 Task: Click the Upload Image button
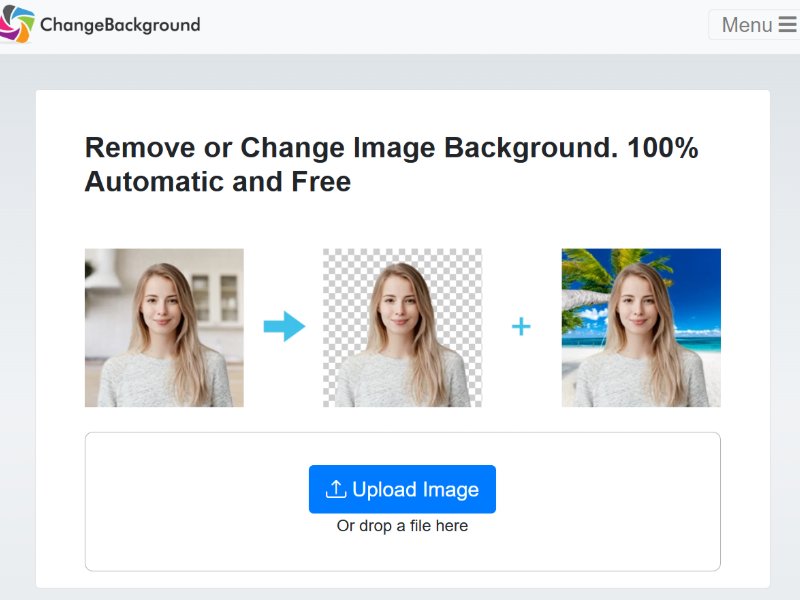[x=402, y=489]
